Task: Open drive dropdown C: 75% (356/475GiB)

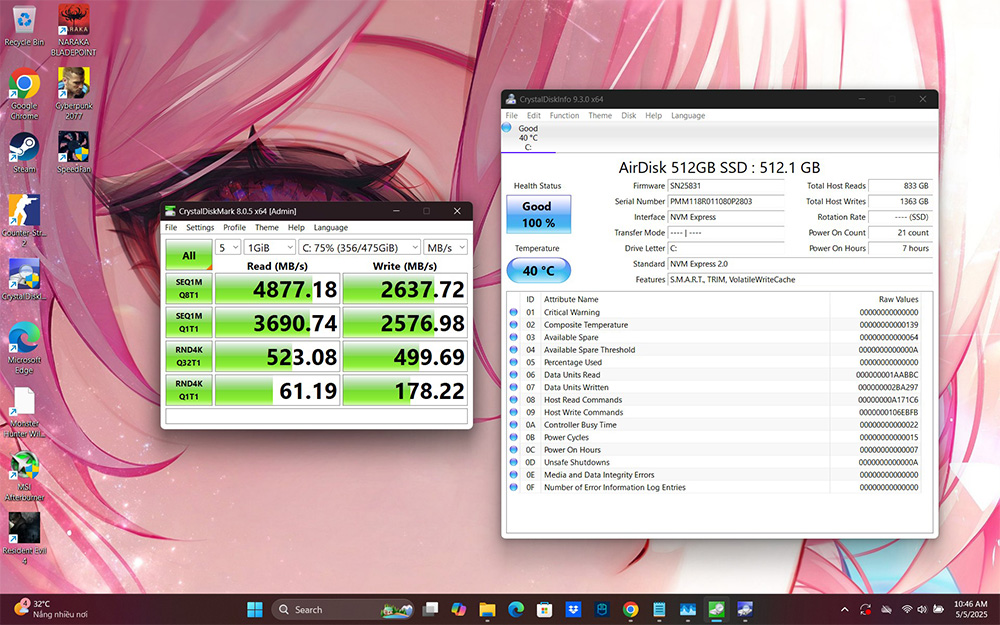Action: pyautogui.click(x=360, y=247)
